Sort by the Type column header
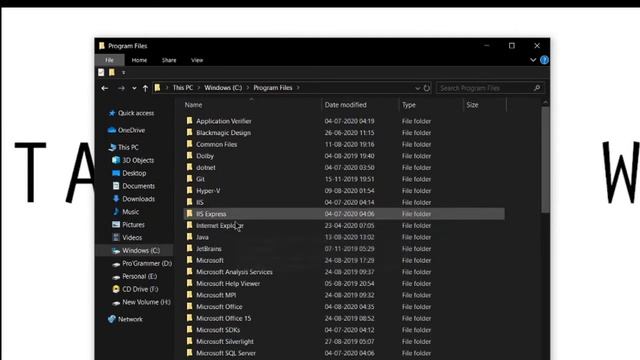 409,105
